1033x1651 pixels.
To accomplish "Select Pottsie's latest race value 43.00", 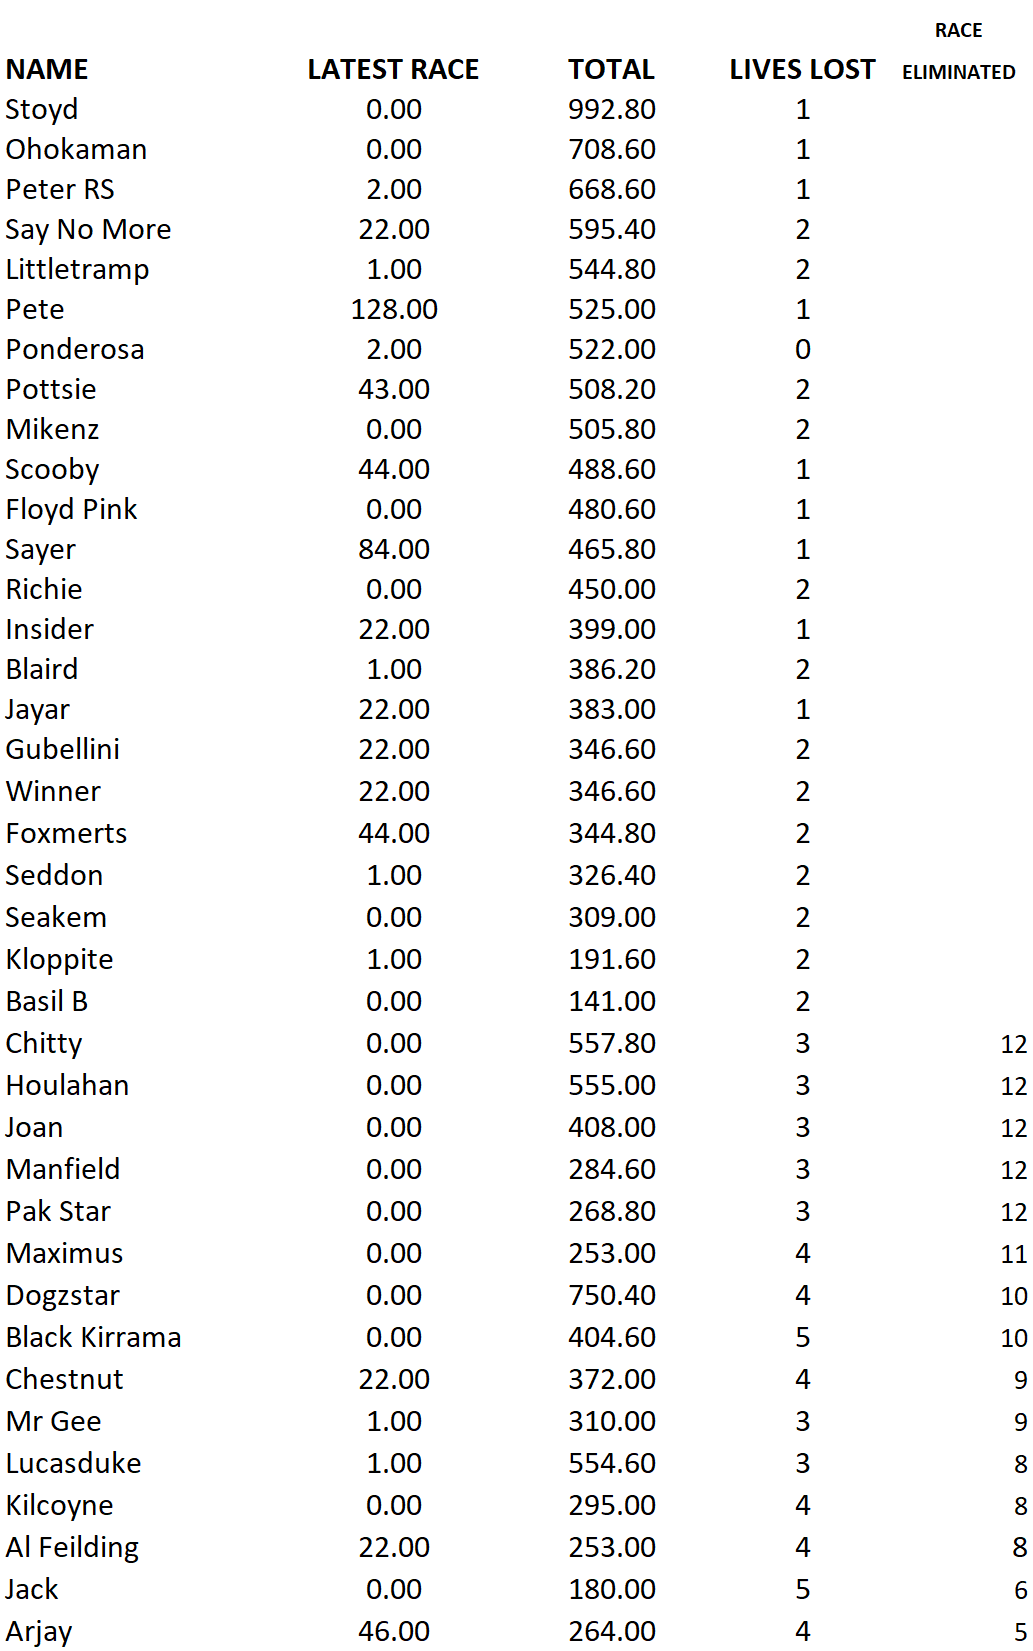I will point(394,389).
